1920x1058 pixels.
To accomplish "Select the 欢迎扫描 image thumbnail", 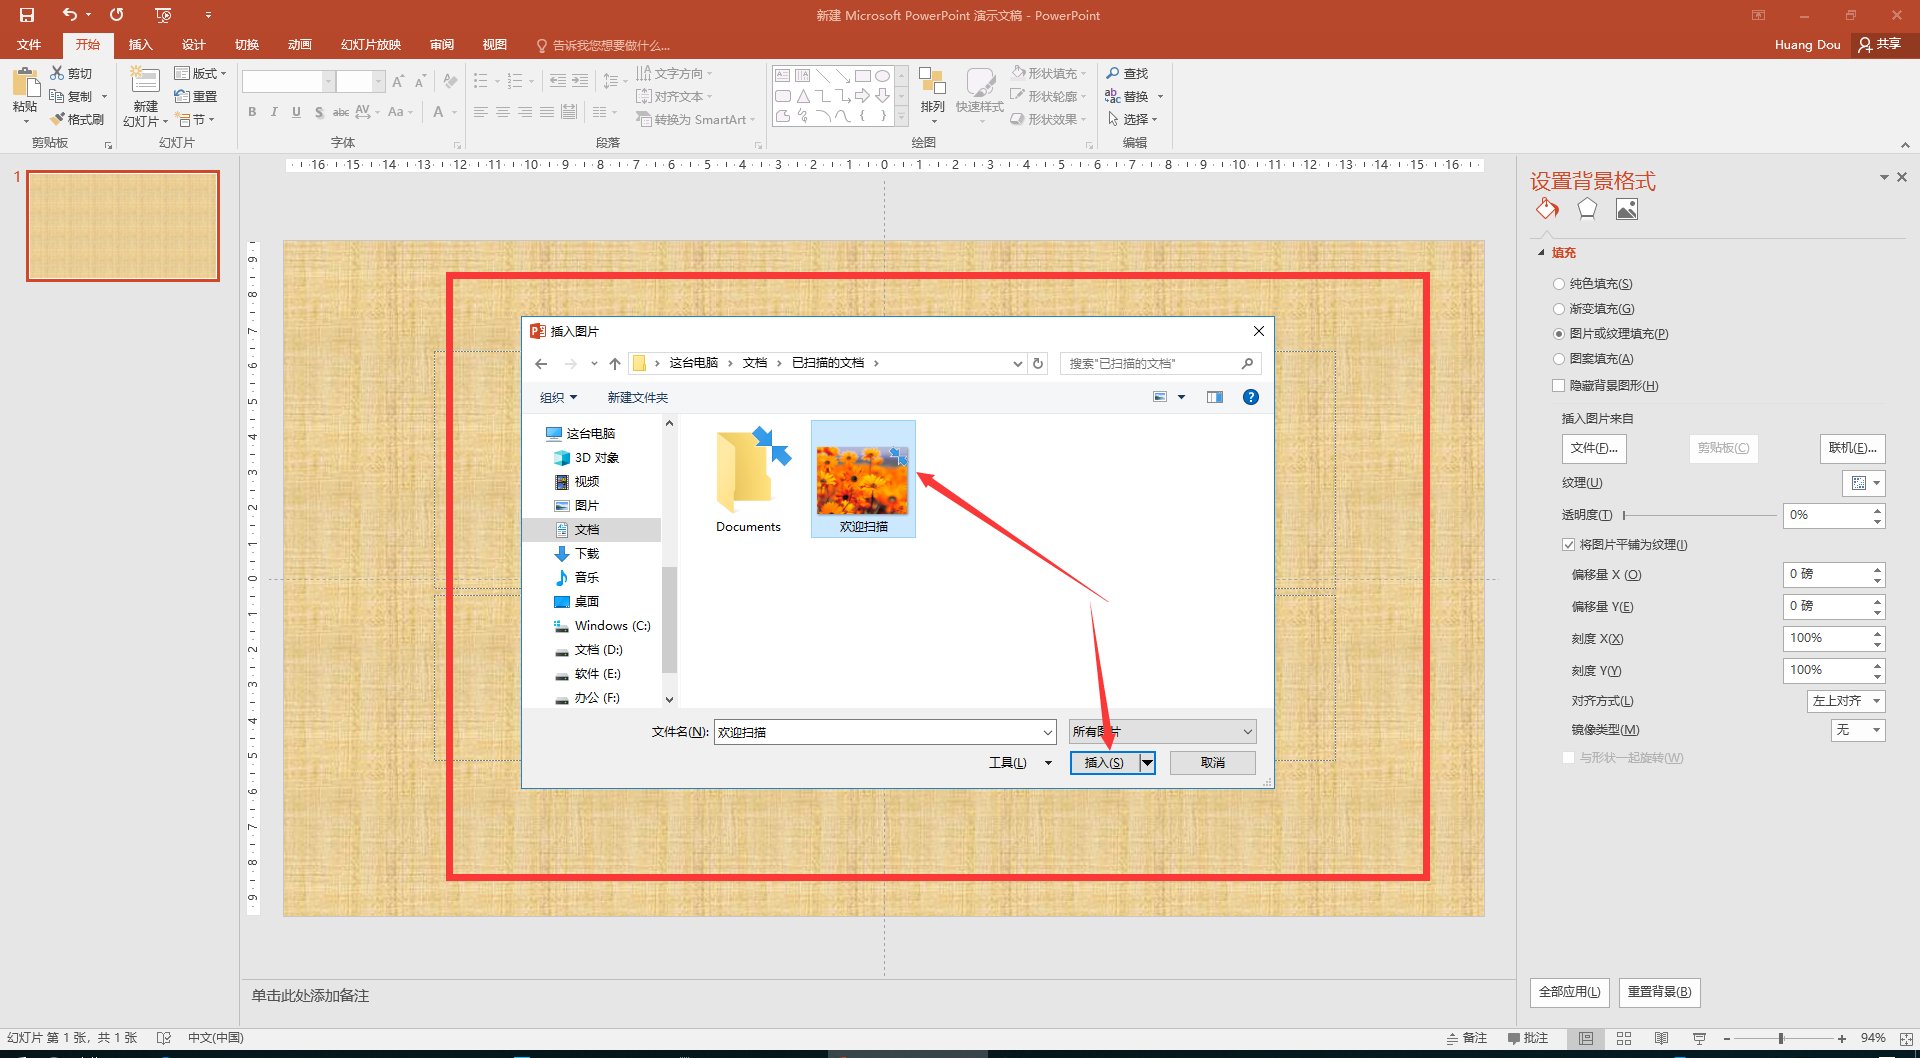I will (862, 480).
